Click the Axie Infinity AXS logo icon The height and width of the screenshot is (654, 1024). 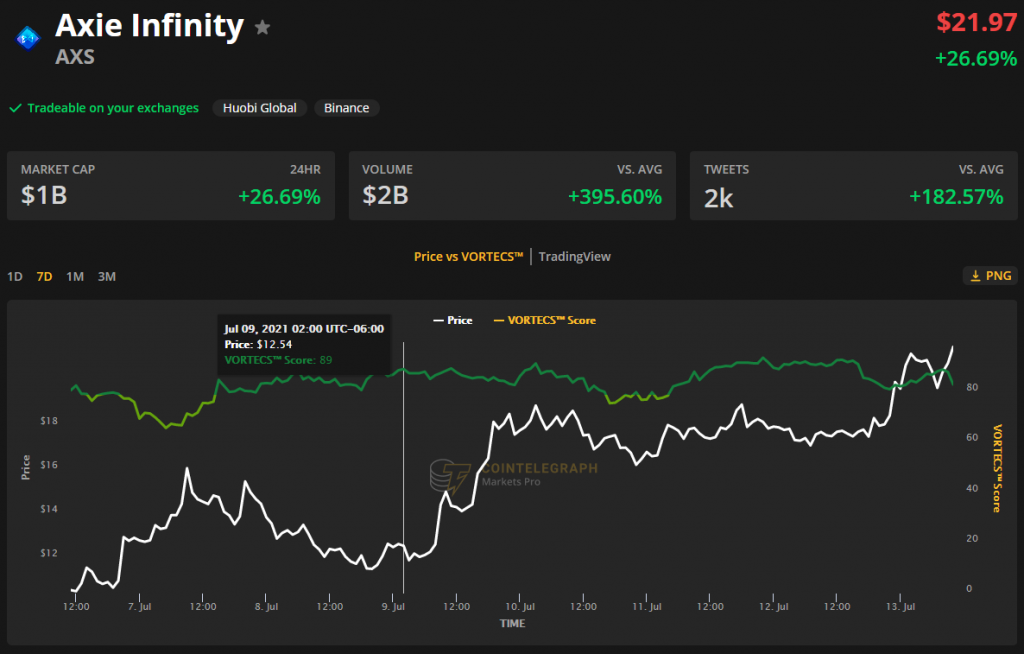click(25, 38)
